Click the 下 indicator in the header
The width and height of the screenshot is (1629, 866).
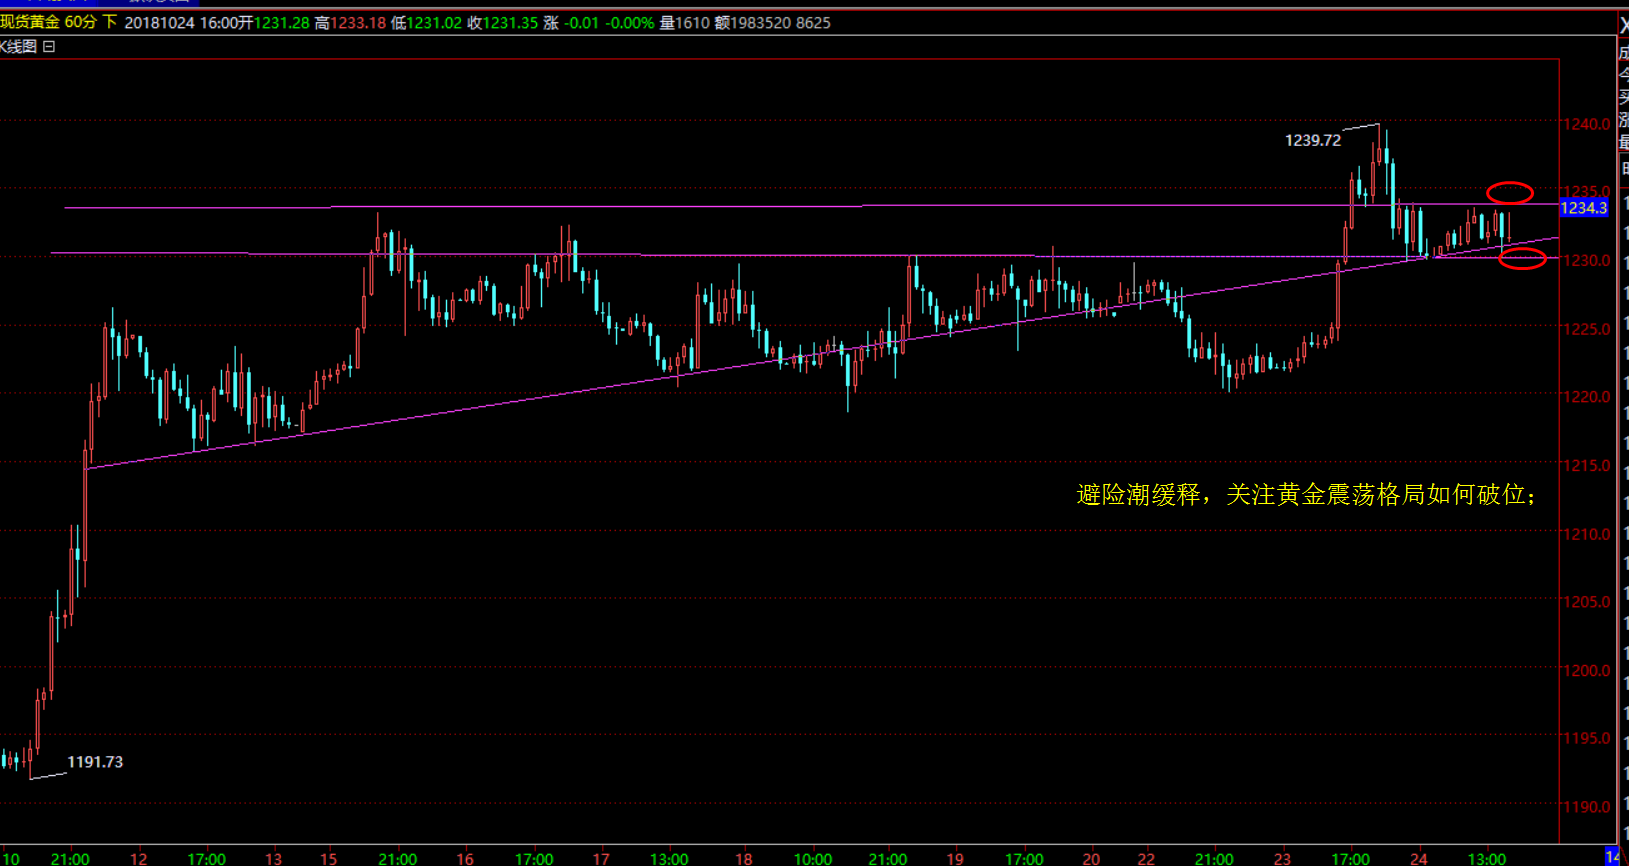click(110, 22)
